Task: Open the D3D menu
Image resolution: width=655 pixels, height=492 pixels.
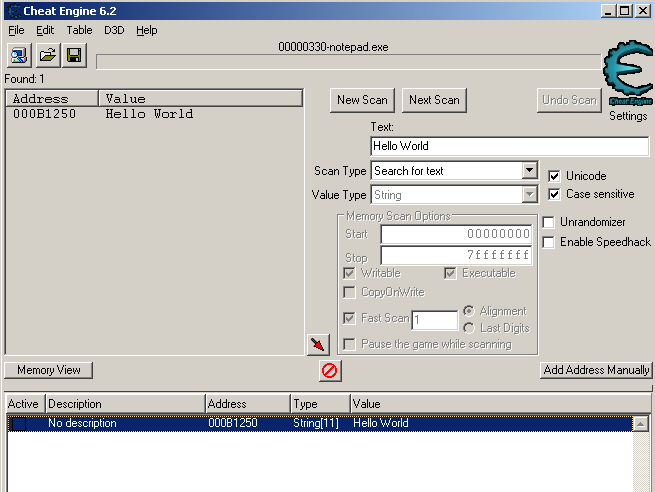Action: [x=114, y=30]
